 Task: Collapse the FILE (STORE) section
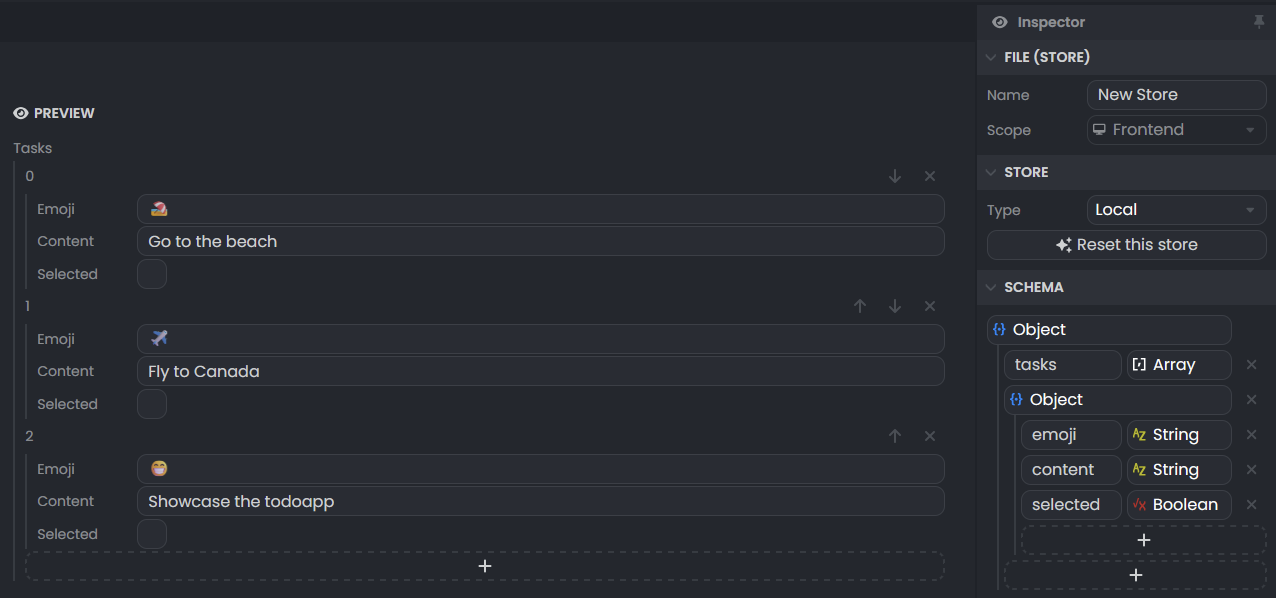(x=991, y=57)
